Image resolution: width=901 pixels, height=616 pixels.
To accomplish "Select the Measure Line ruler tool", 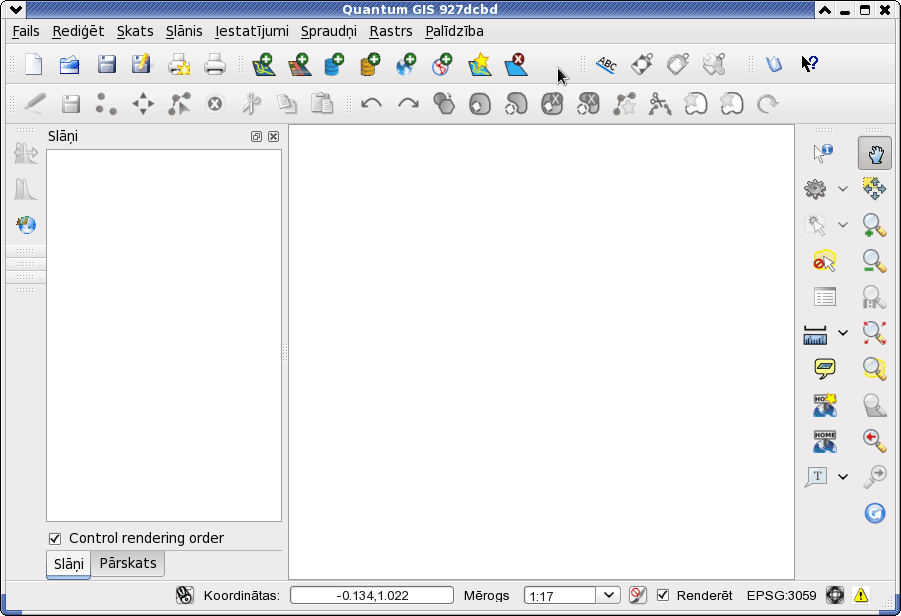I will (815, 334).
